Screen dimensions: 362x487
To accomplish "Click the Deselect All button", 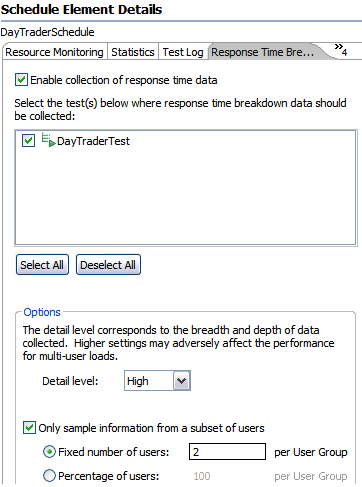I will (108, 265).
